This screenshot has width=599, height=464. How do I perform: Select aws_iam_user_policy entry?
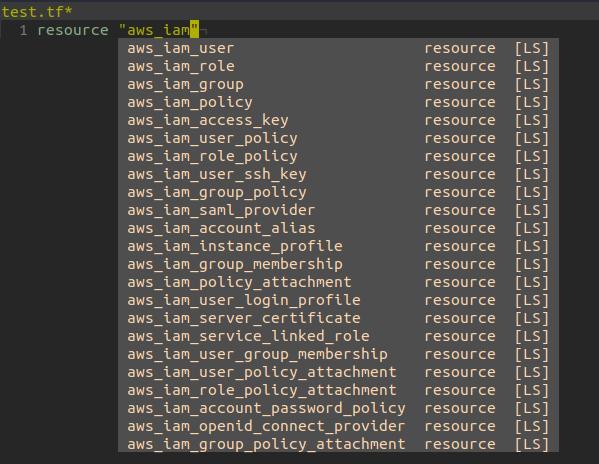[338, 138]
